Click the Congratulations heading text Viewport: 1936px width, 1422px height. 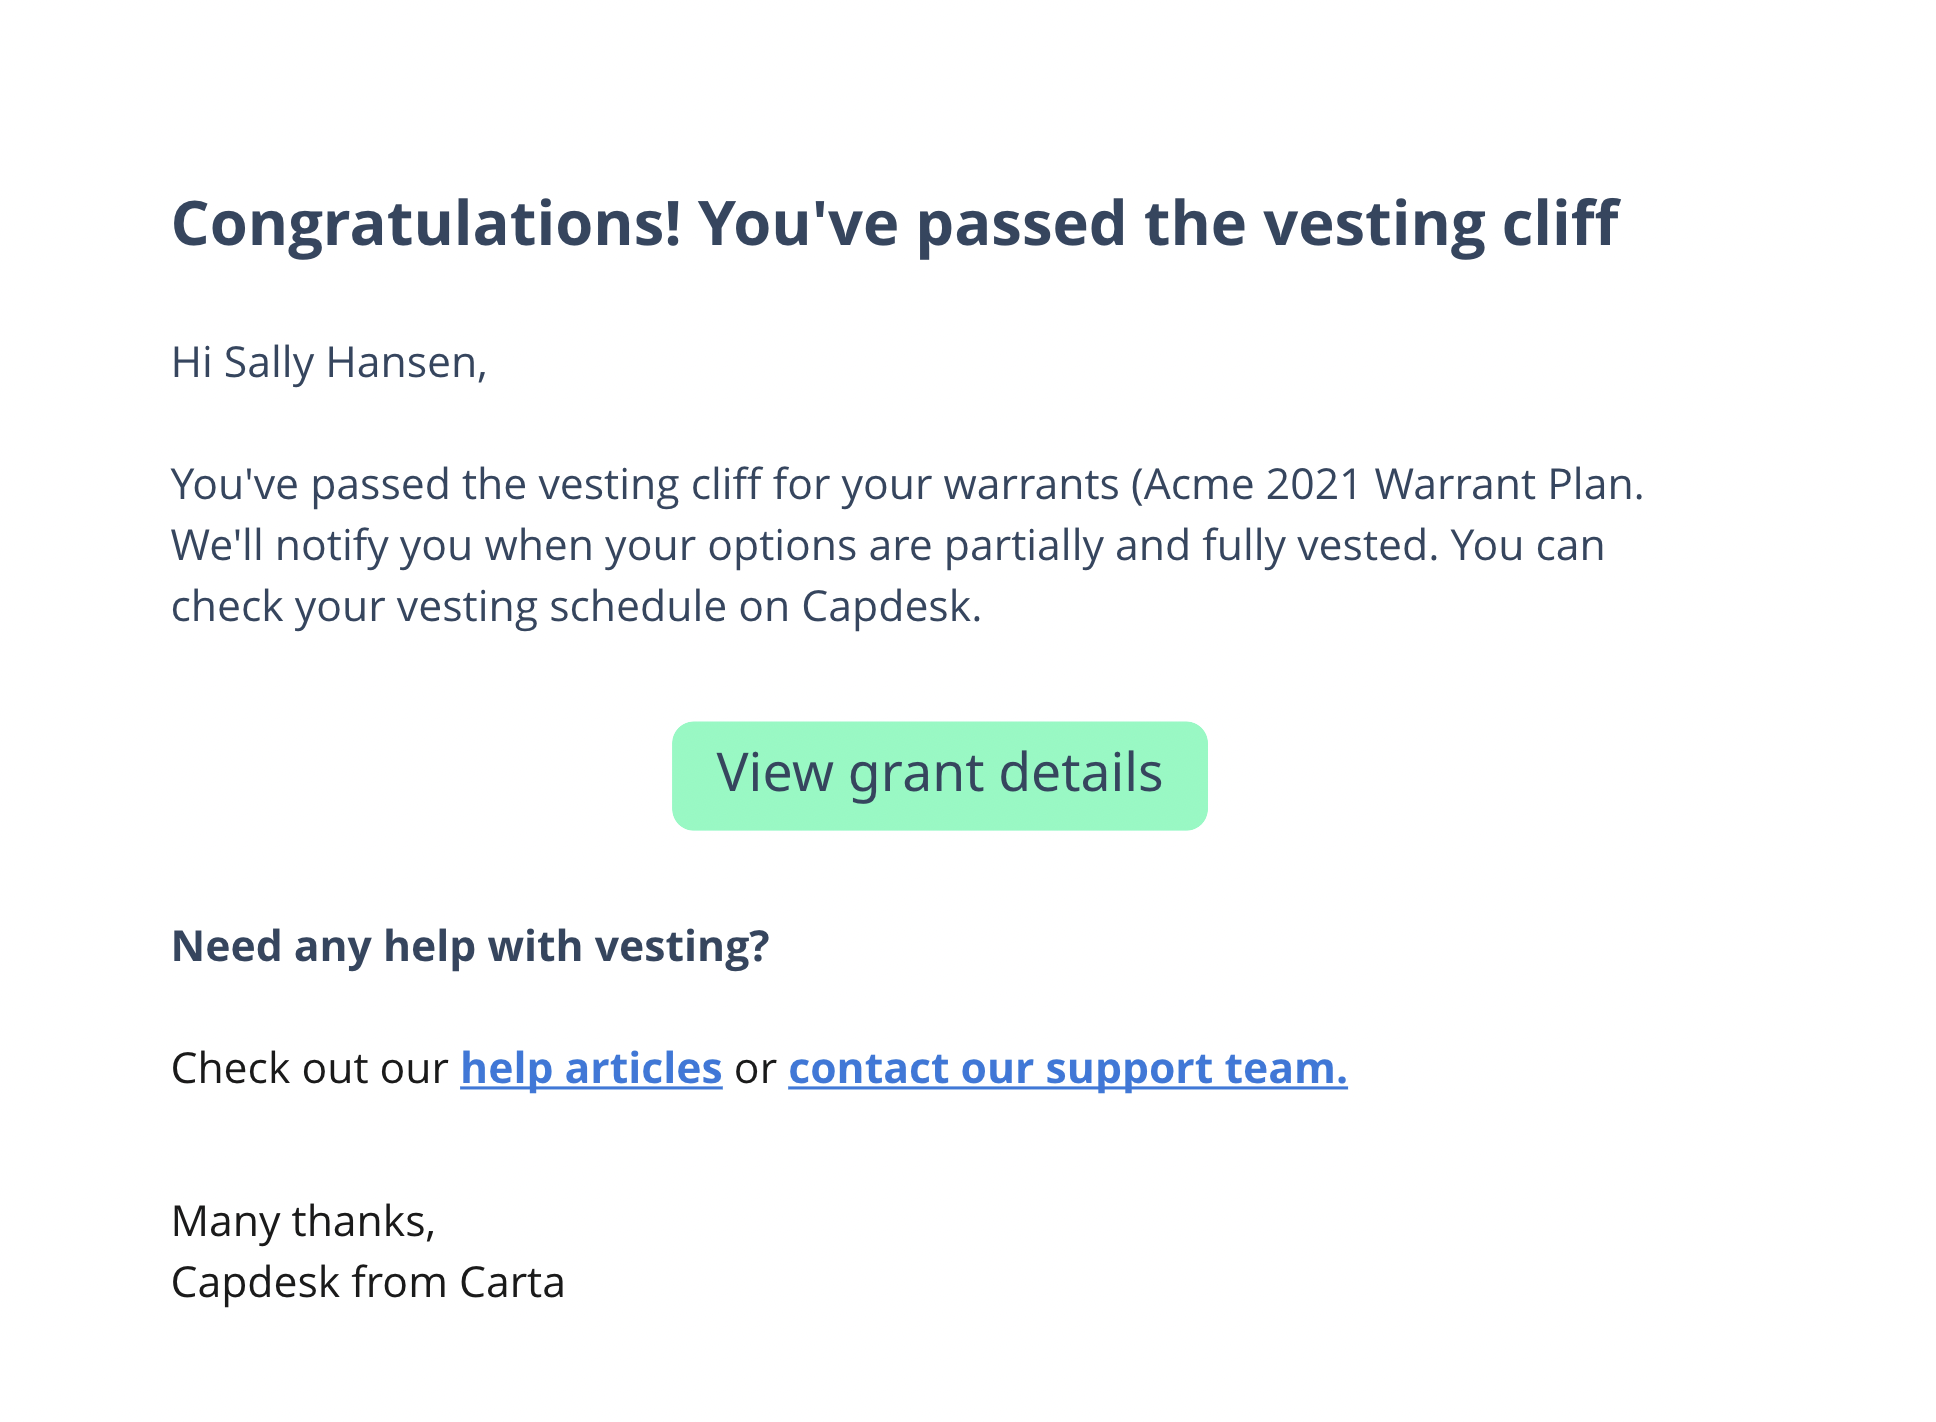(x=895, y=224)
